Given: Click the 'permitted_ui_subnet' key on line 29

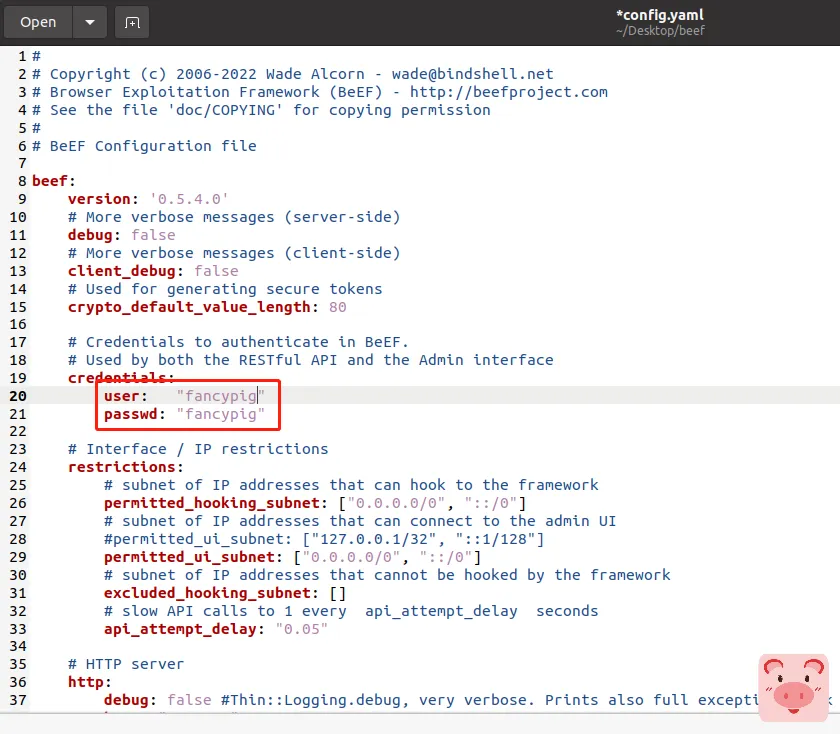Looking at the screenshot, I should 190,557.
